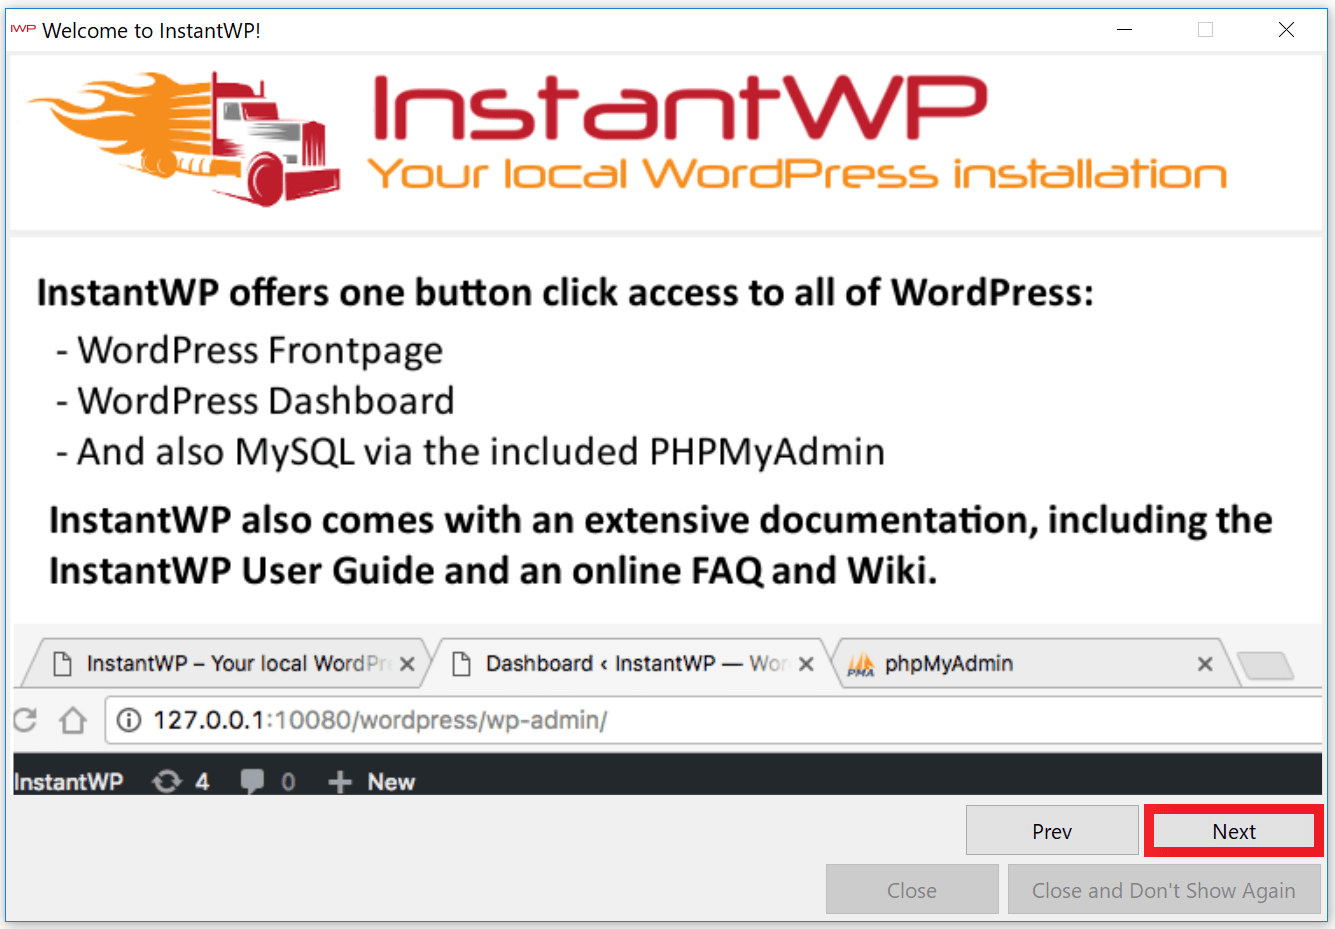Open the InstantWP menu in the black admin bar
Viewport: 1335px width, 929px height.
click(65, 781)
